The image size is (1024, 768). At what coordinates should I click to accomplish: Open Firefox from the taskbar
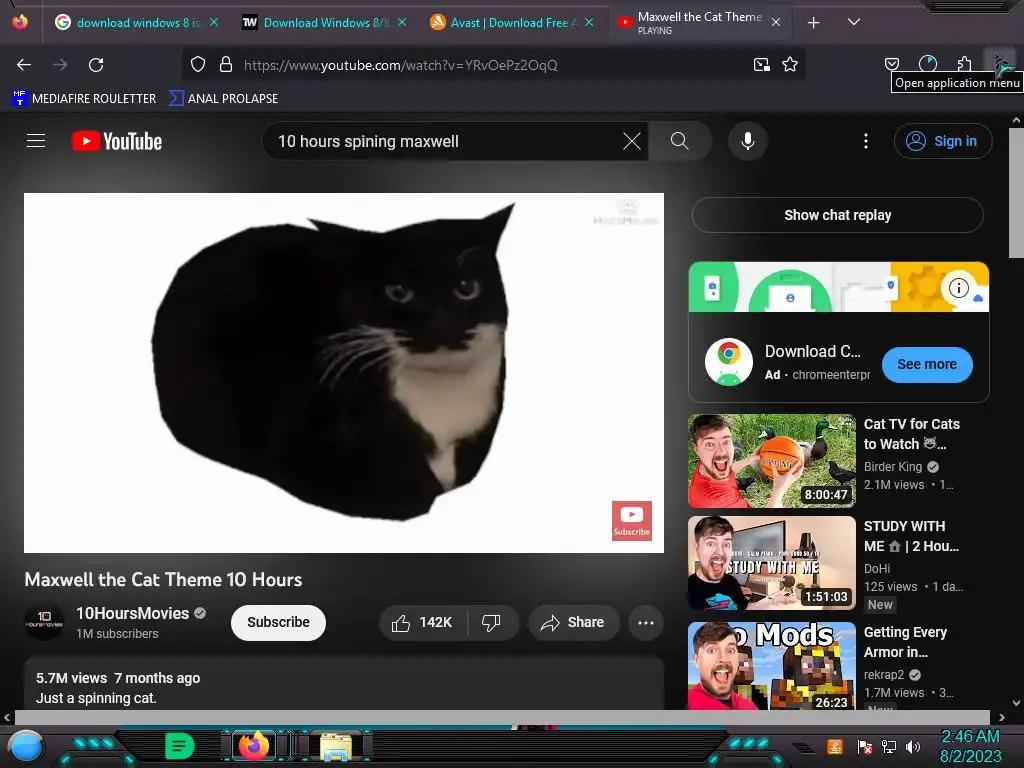(x=253, y=745)
